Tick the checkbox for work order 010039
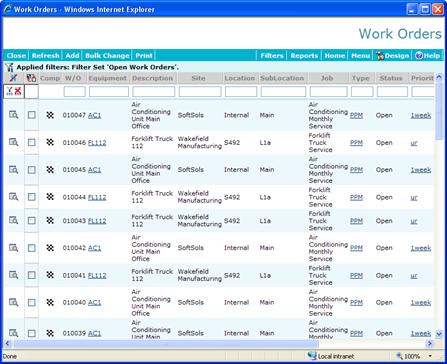This screenshot has width=447, height=364. 32,333
